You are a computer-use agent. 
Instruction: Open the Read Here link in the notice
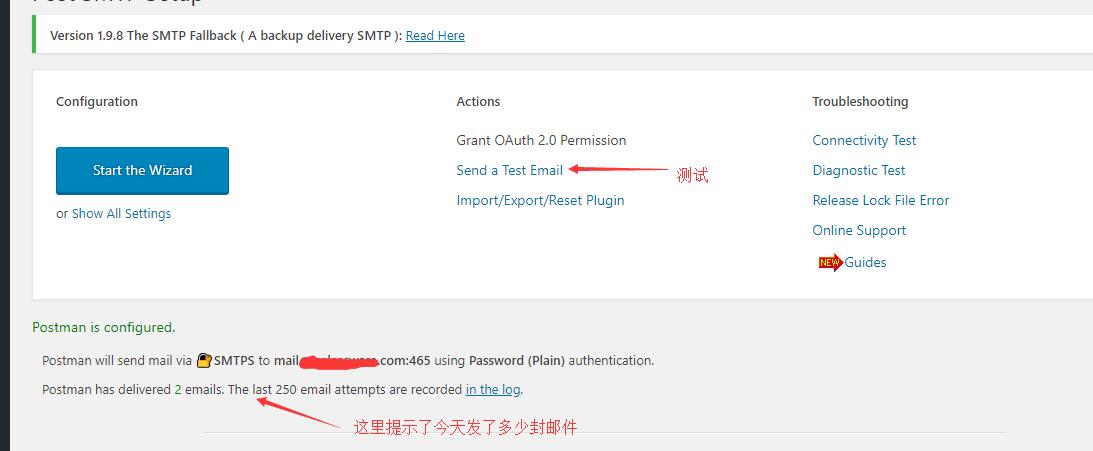435,36
